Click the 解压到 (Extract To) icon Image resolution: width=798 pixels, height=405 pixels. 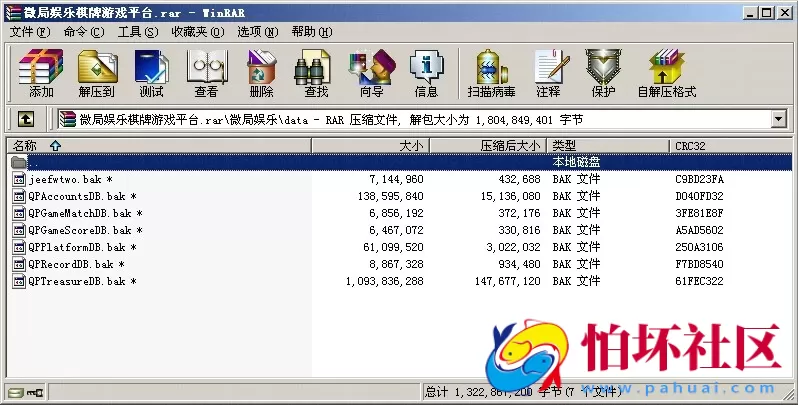coord(97,73)
